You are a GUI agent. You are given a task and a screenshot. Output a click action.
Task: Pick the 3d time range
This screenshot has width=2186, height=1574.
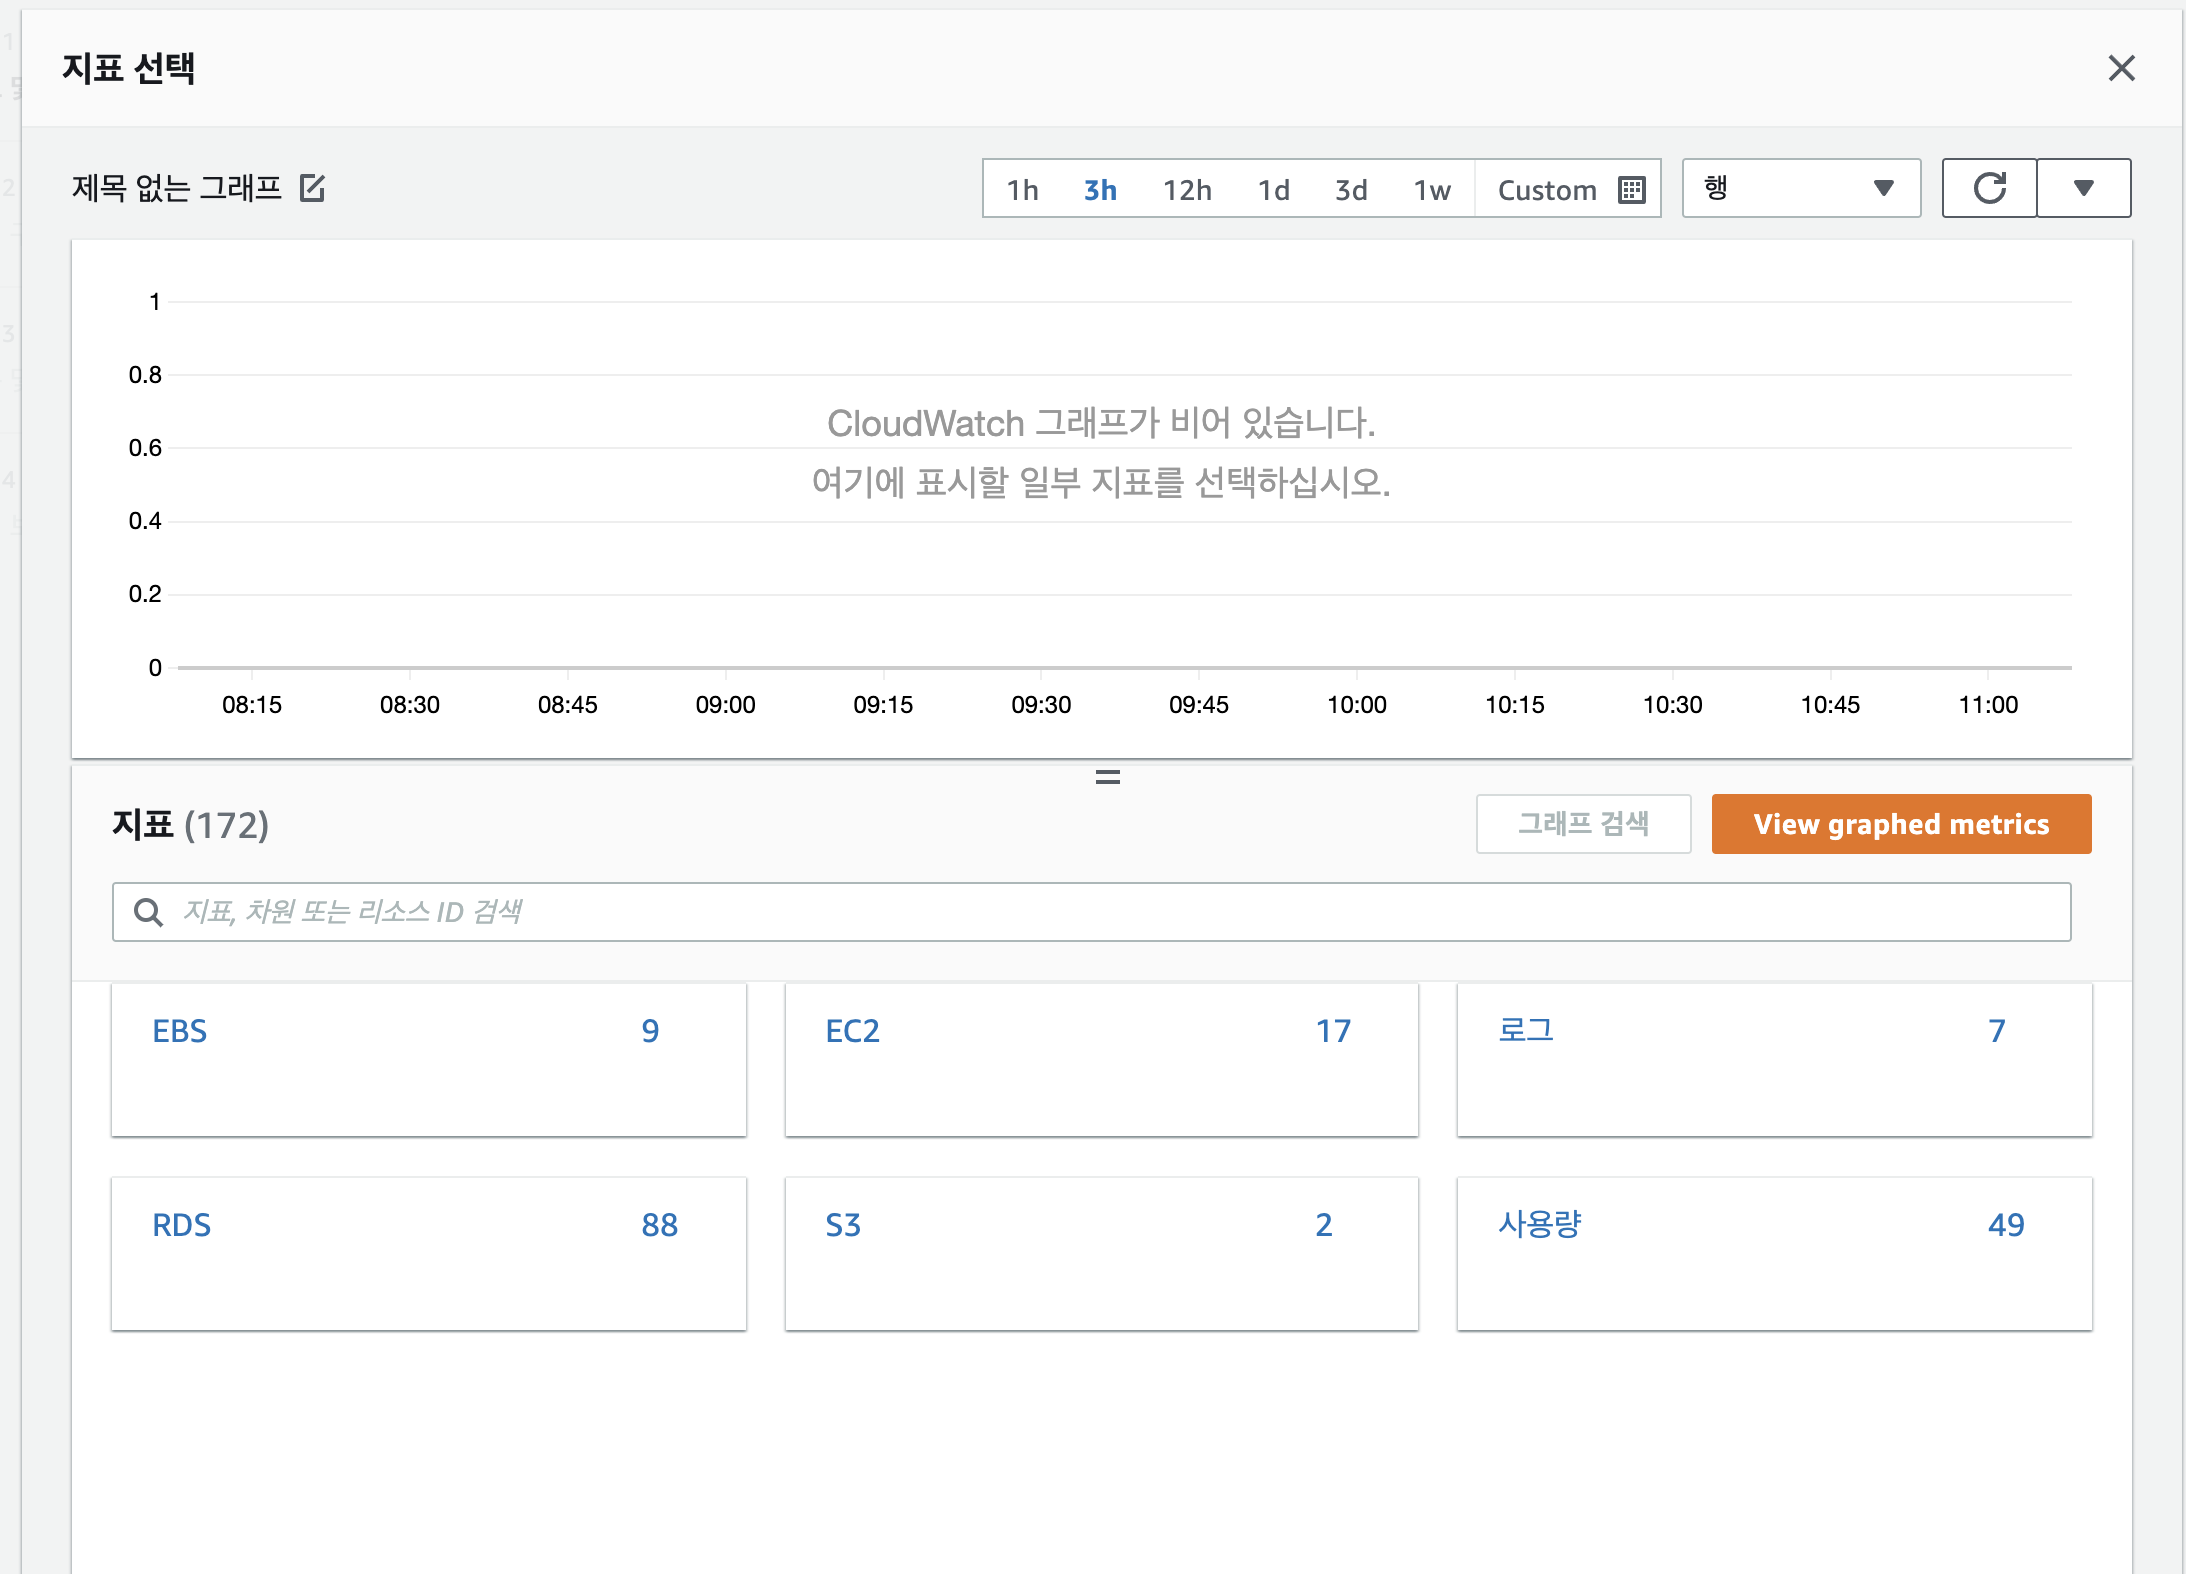[1351, 189]
